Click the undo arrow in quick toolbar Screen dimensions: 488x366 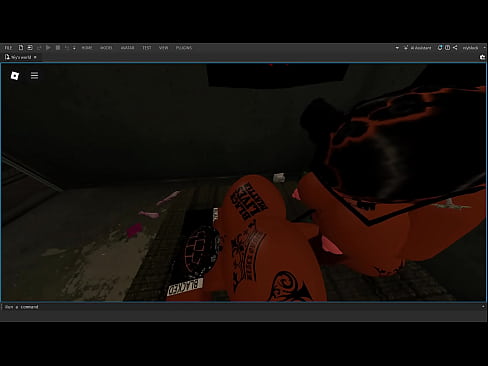[67, 48]
